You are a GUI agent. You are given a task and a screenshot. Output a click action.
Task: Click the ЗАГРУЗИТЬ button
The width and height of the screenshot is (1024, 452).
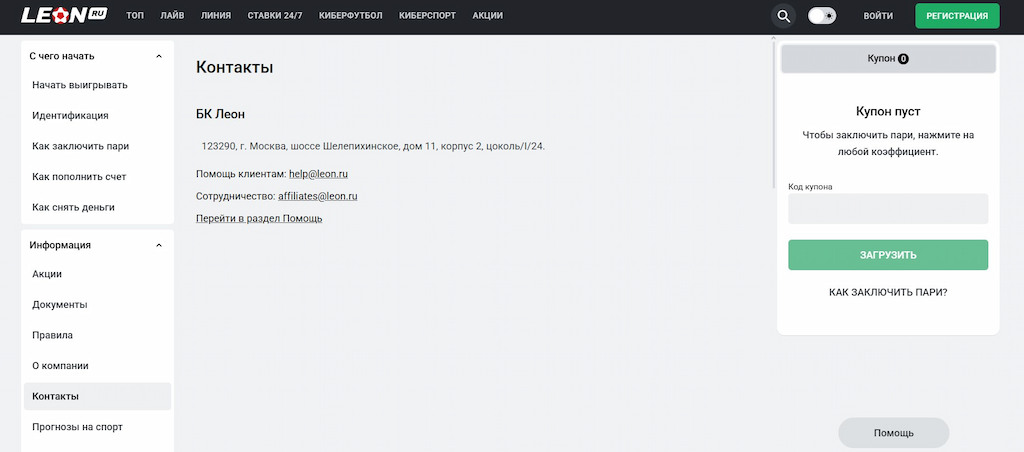pyautogui.click(x=888, y=255)
